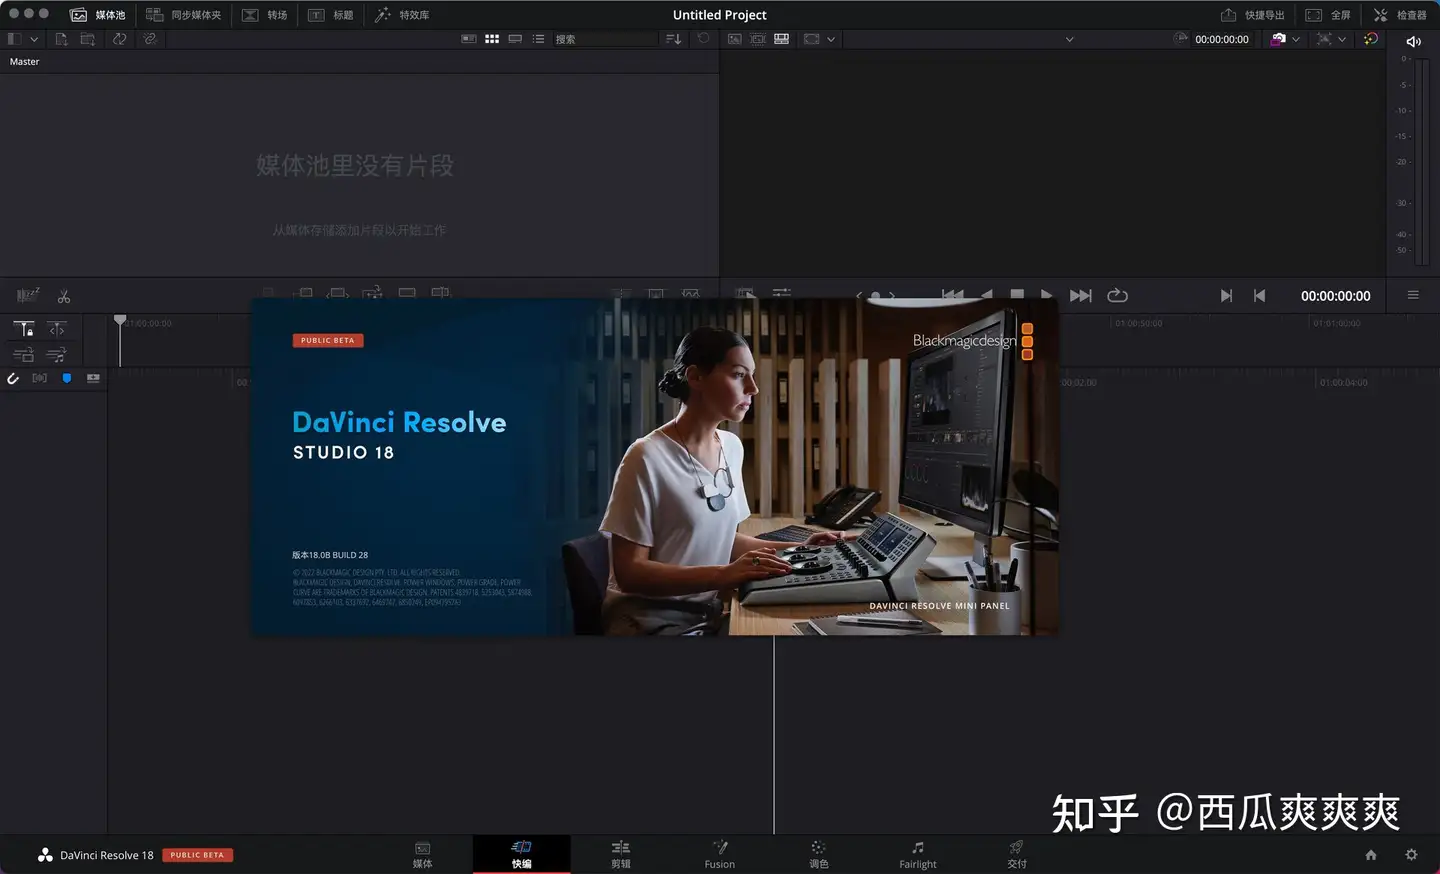Open the timeline options hamburger menu
The width and height of the screenshot is (1440, 874).
coord(1413,295)
